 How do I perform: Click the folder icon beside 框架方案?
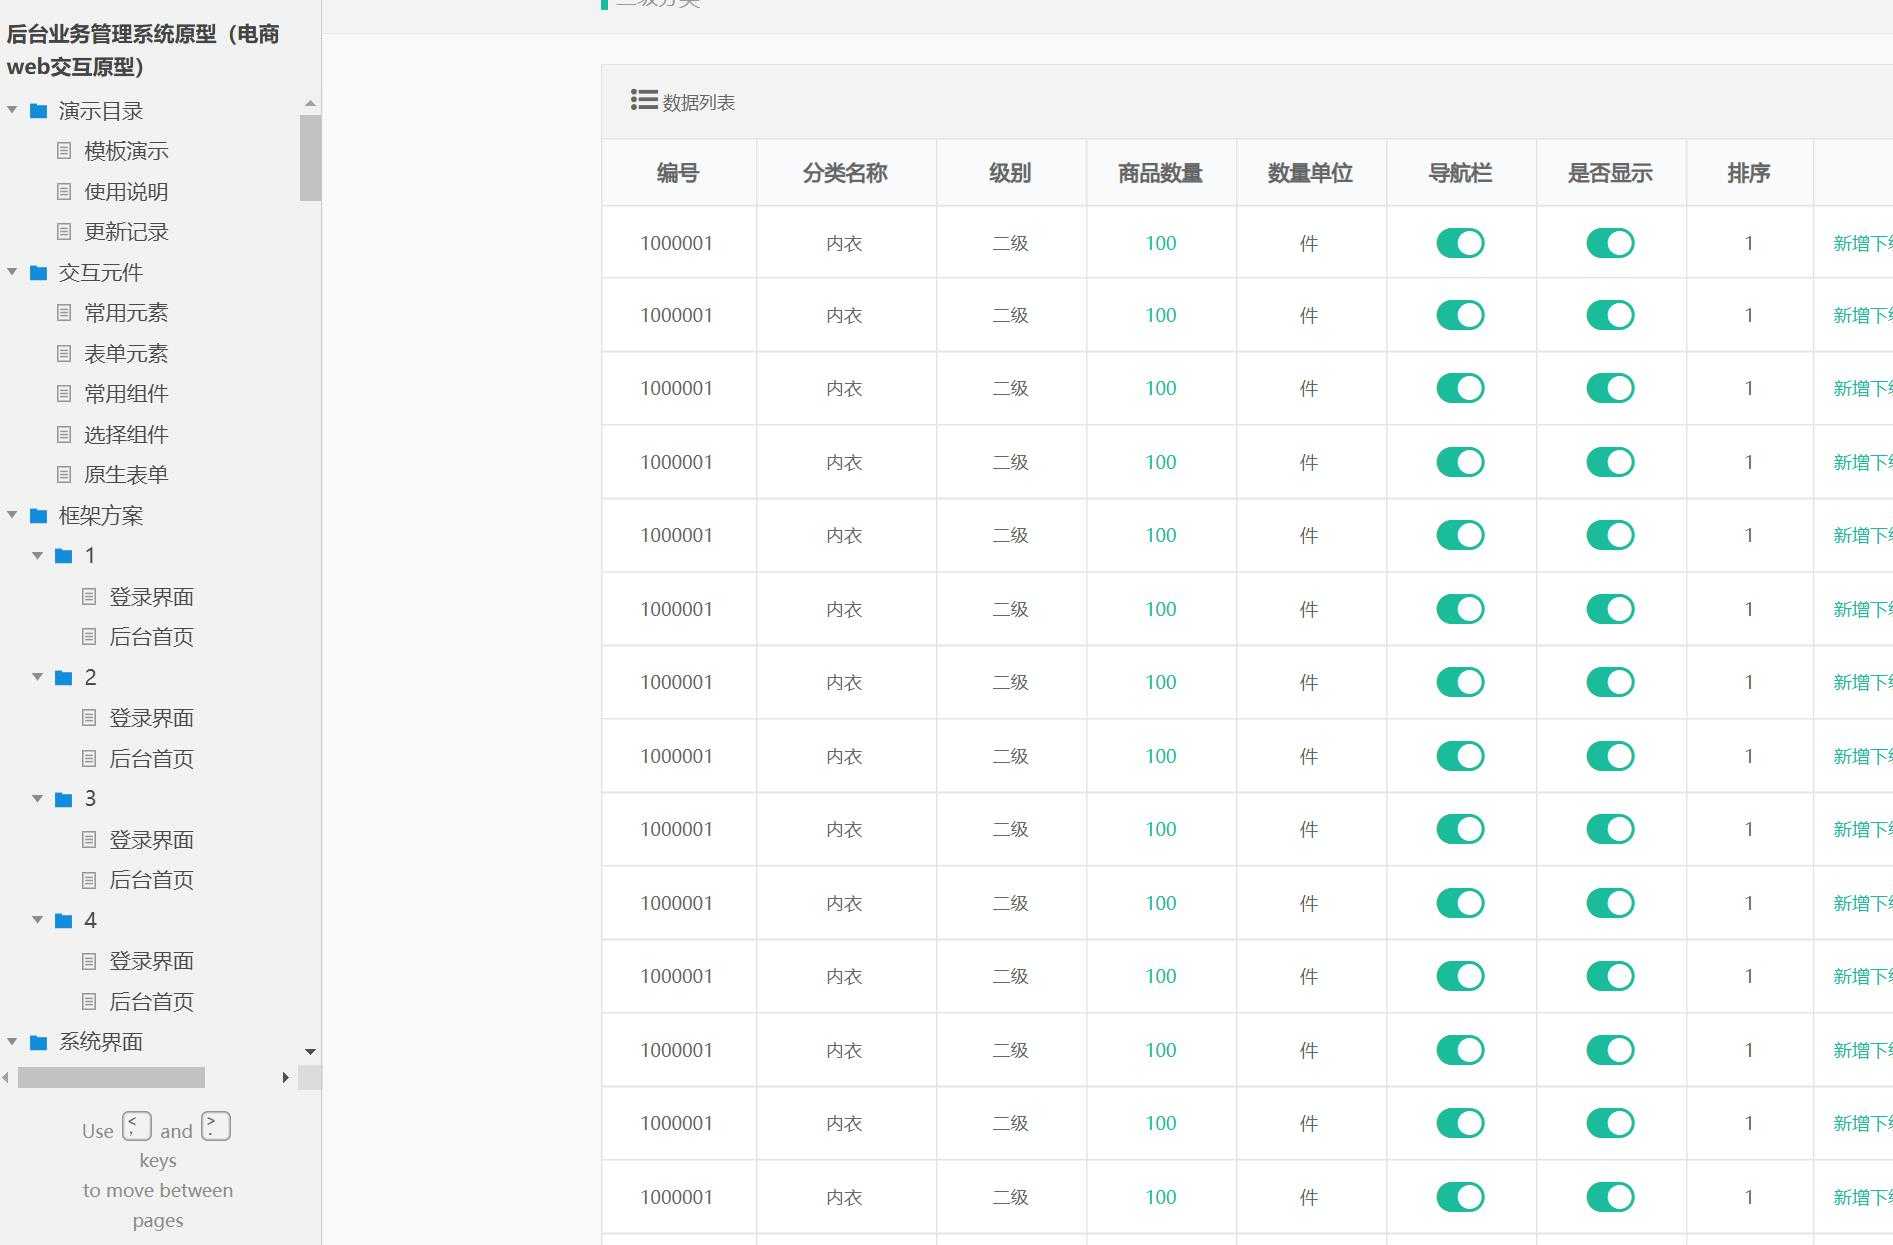click(x=38, y=515)
